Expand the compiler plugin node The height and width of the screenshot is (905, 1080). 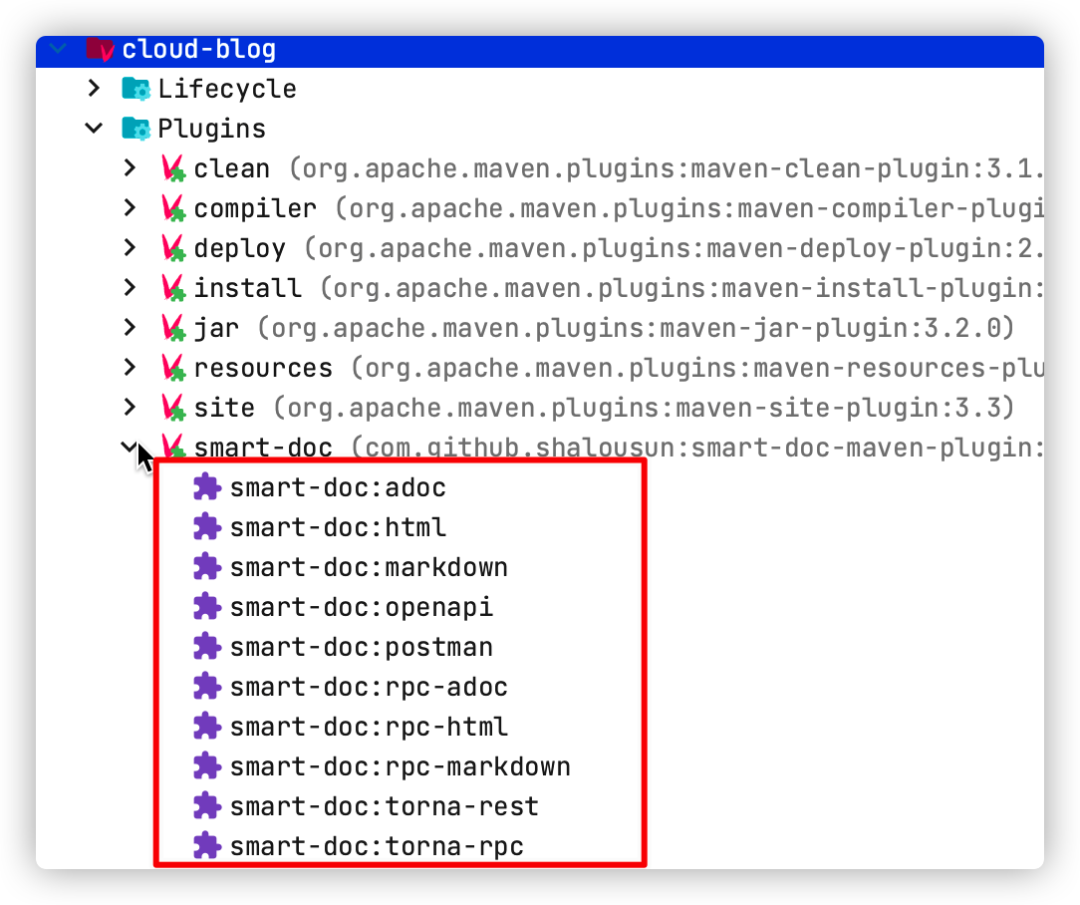tap(130, 208)
